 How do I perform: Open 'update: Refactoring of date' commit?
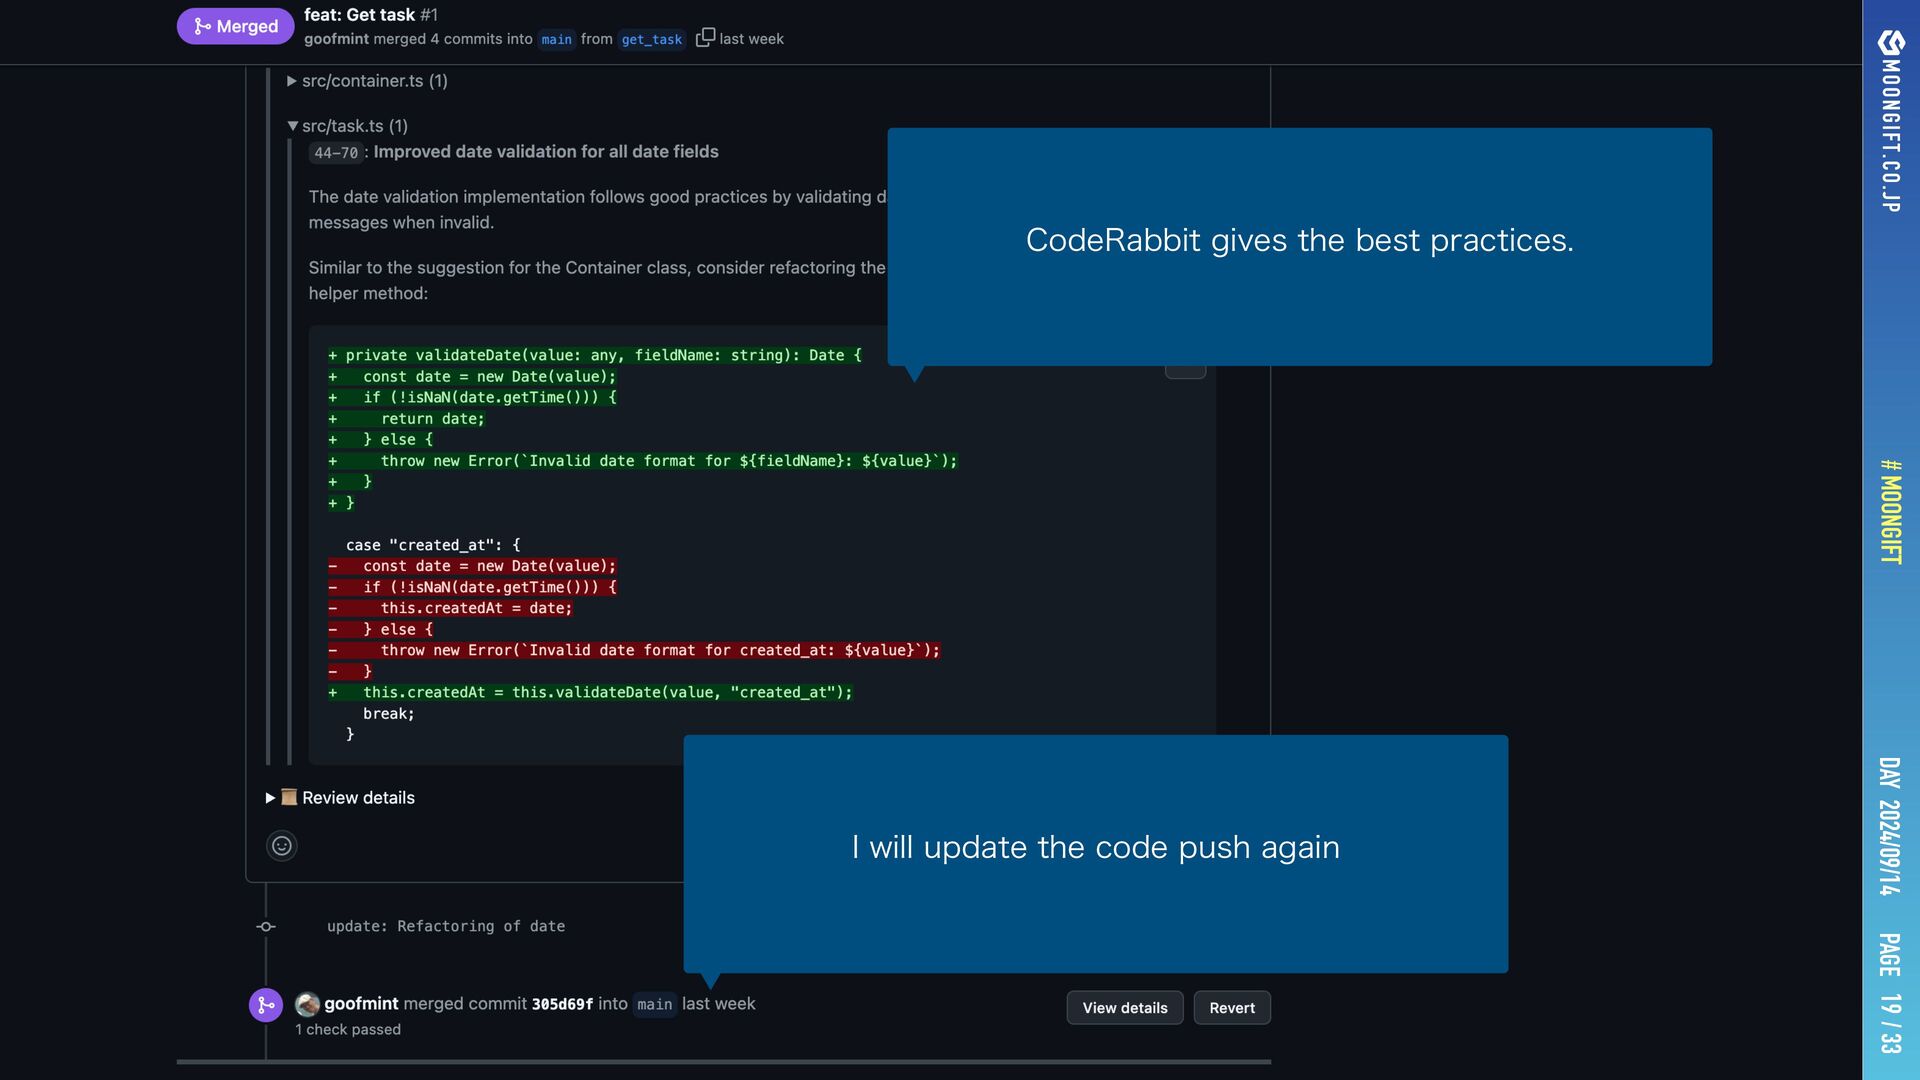(x=446, y=926)
